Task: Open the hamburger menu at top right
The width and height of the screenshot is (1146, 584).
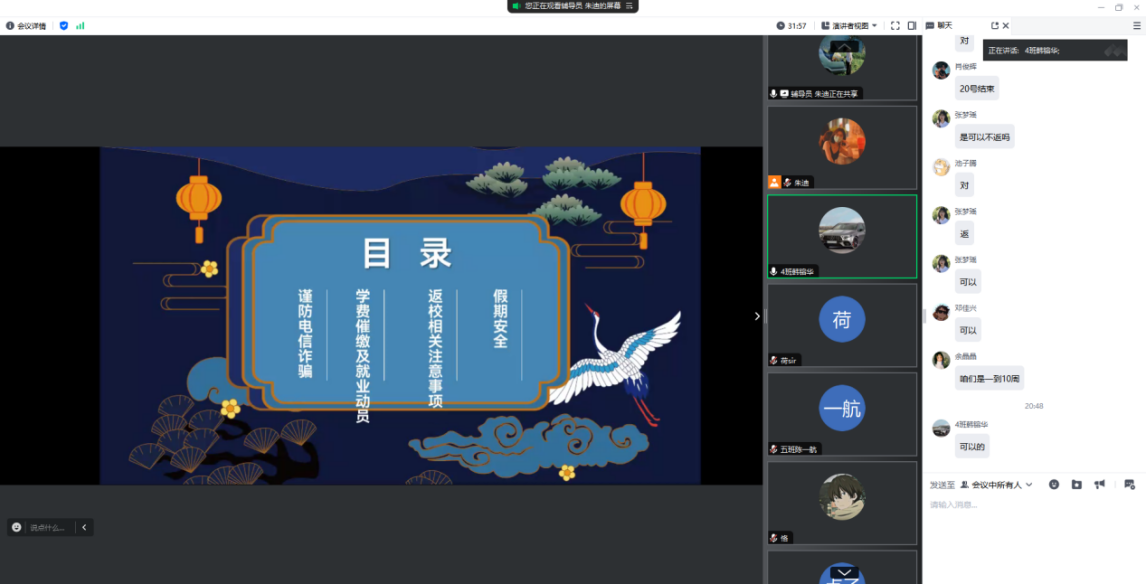Action: (x=1136, y=26)
